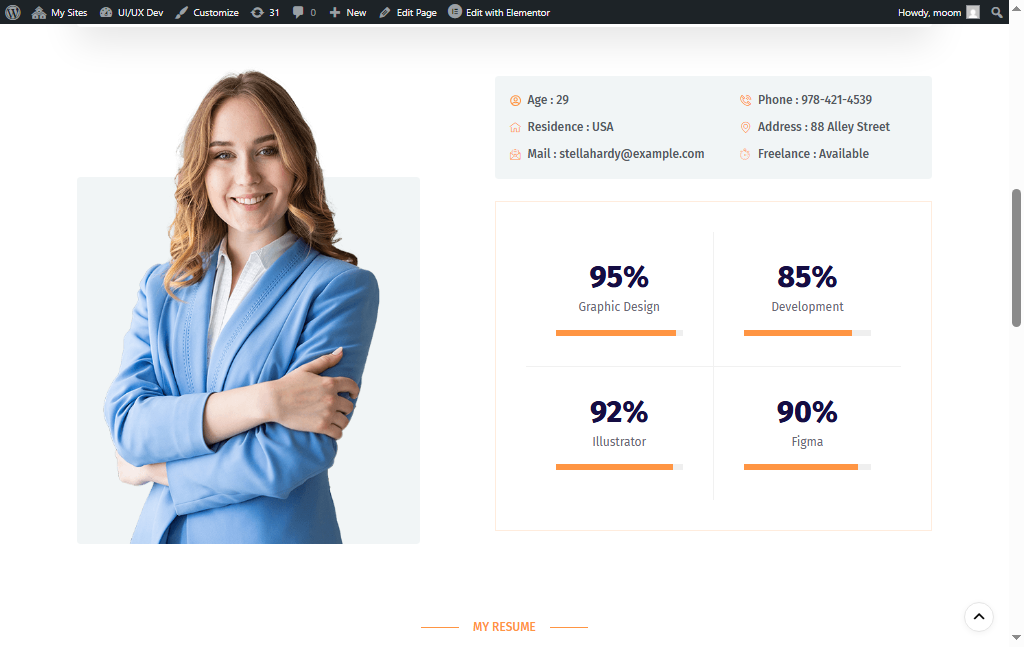Open the My Sites dropdown
The height and width of the screenshot is (647, 1024).
point(60,12)
